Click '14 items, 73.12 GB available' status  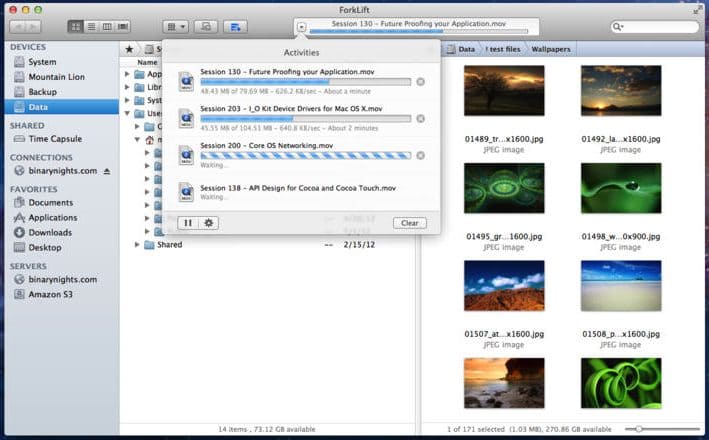coord(267,429)
